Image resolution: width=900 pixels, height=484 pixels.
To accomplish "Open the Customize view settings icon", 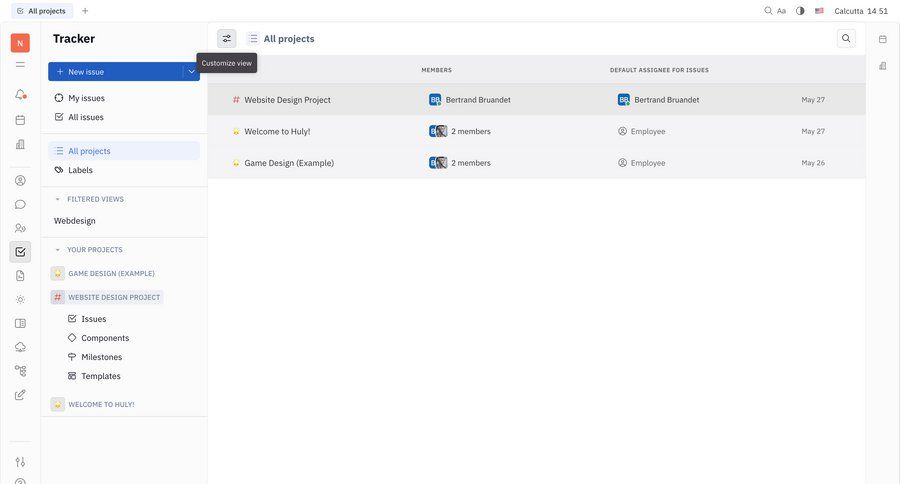I will [x=226, y=39].
